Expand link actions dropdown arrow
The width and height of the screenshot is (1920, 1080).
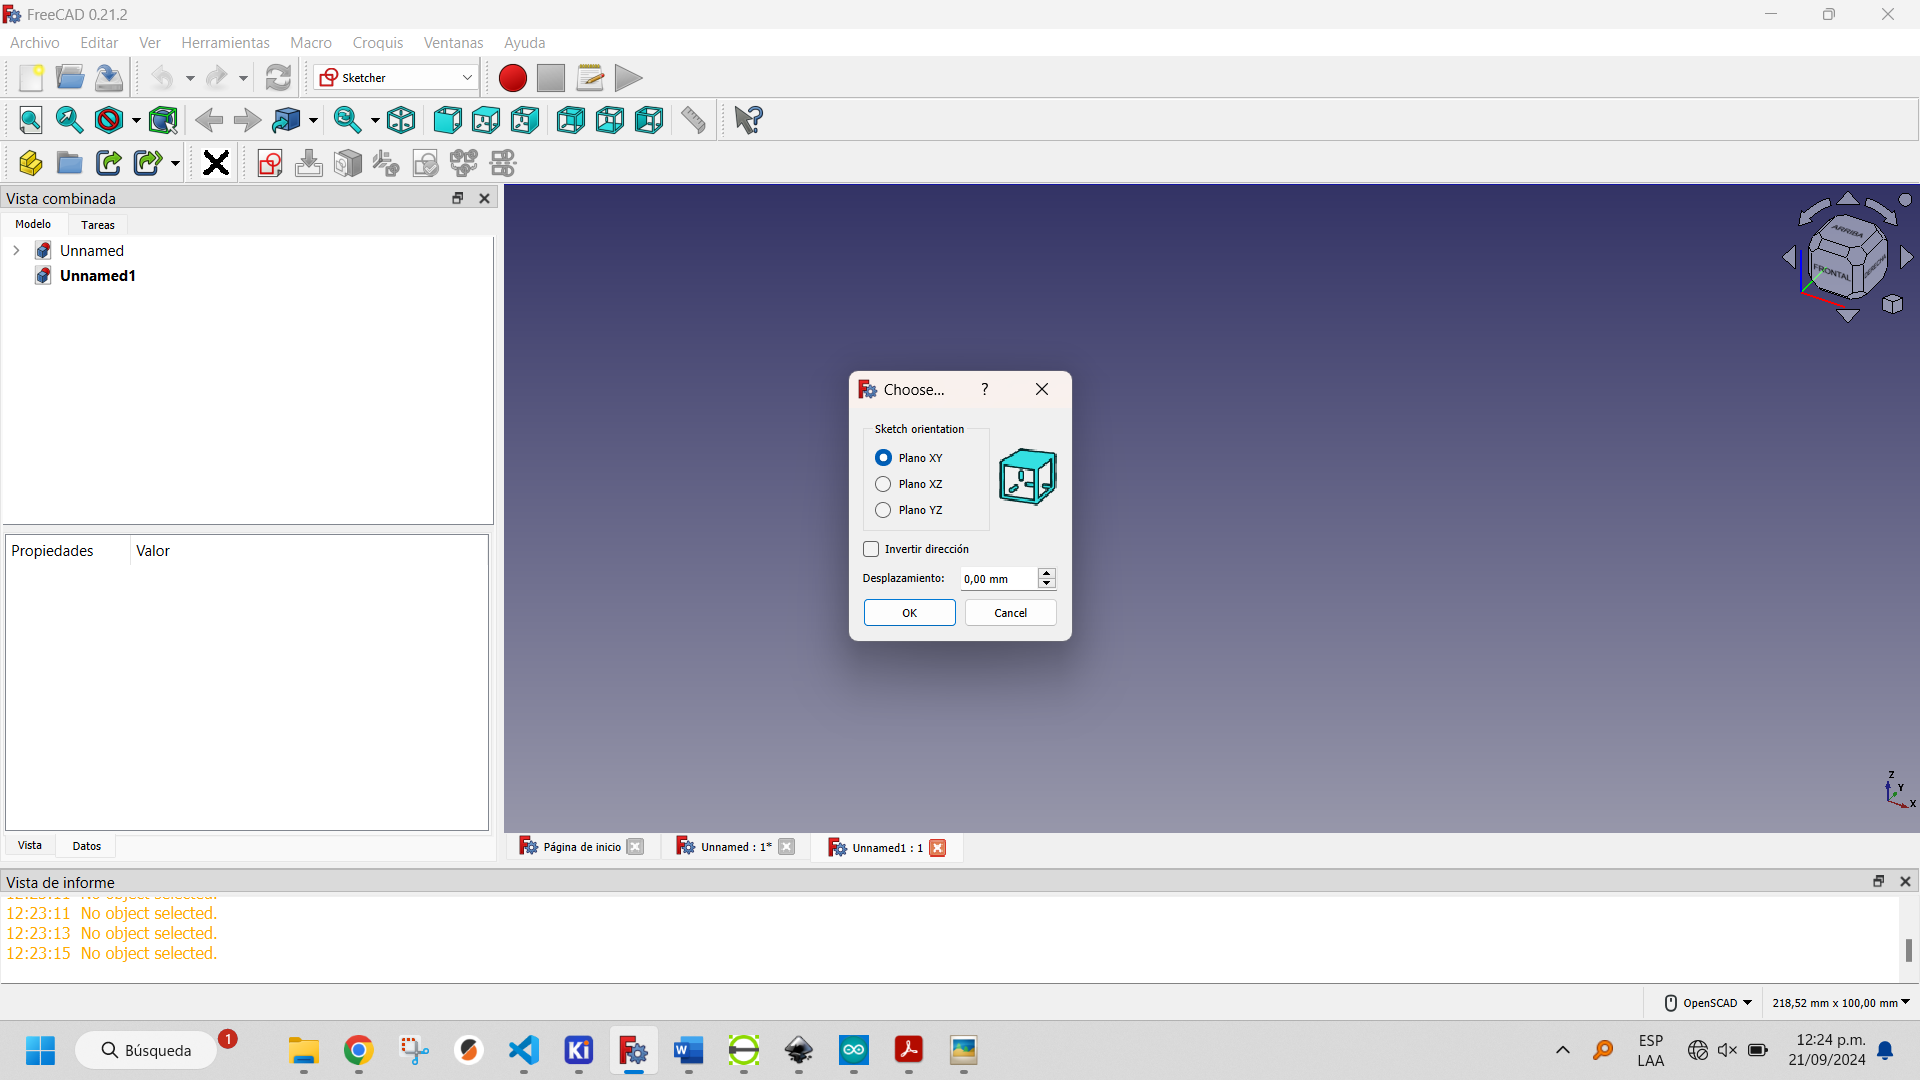[175, 163]
